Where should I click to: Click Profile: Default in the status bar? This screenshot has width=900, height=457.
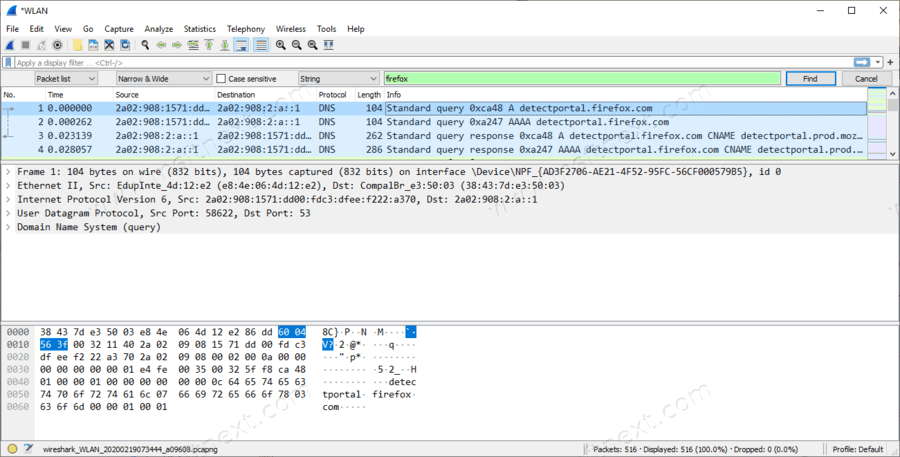click(858, 449)
